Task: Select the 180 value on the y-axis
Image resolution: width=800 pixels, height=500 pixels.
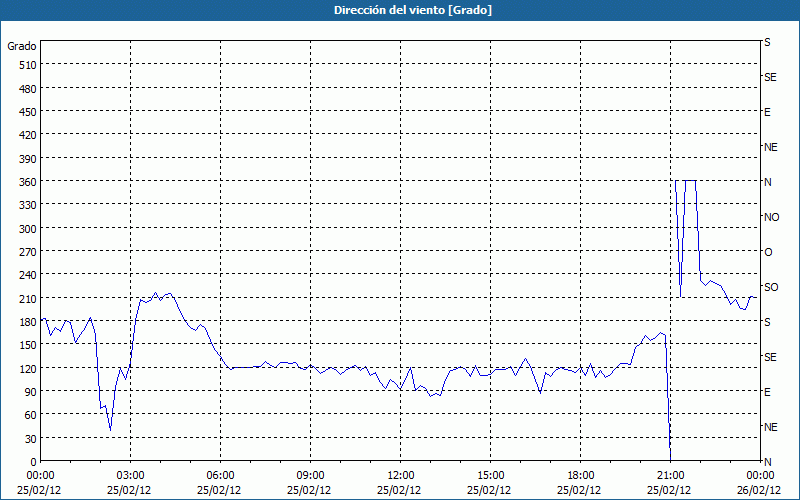Action: click(28, 322)
